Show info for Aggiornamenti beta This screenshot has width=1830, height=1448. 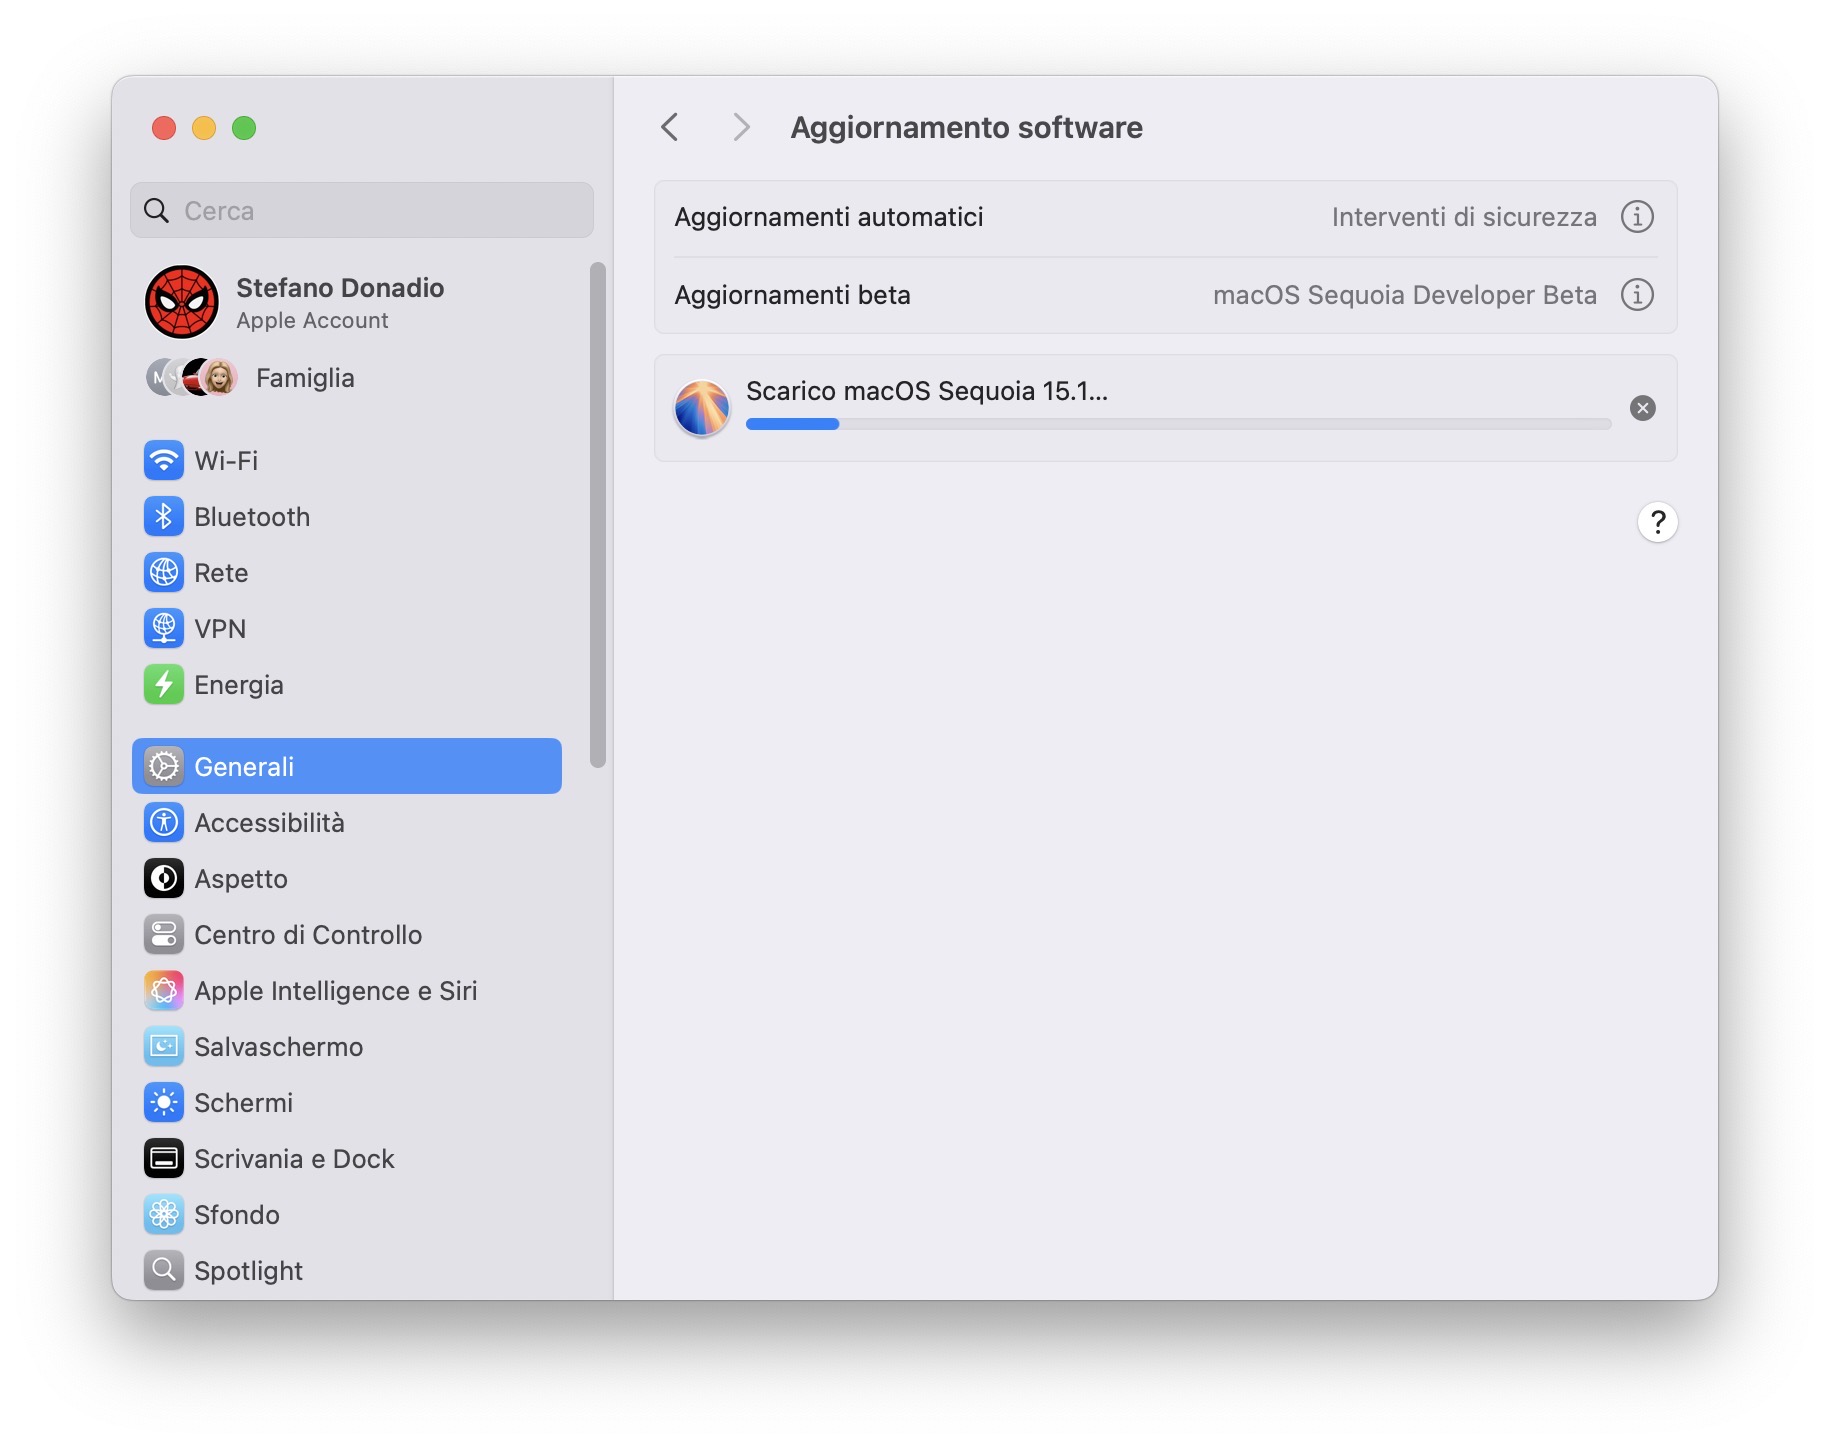pos(1637,295)
